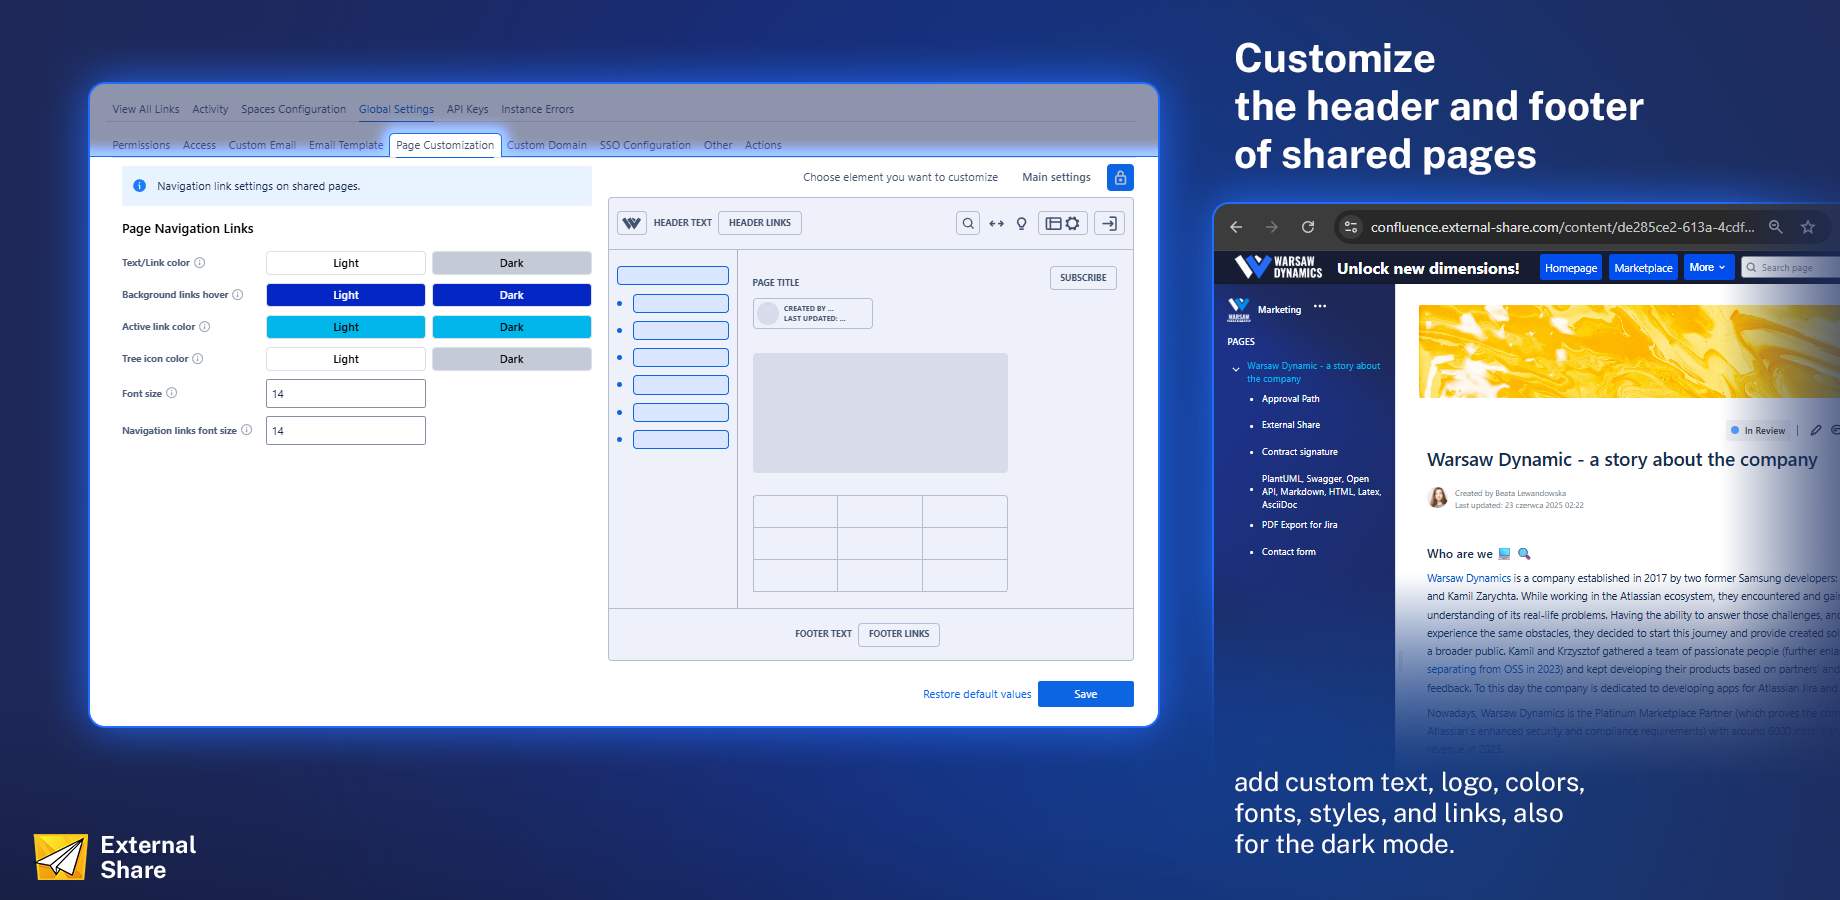Image resolution: width=1840 pixels, height=900 pixels.
Task: Go back in the browser window
Action: tap(1236, 227)
